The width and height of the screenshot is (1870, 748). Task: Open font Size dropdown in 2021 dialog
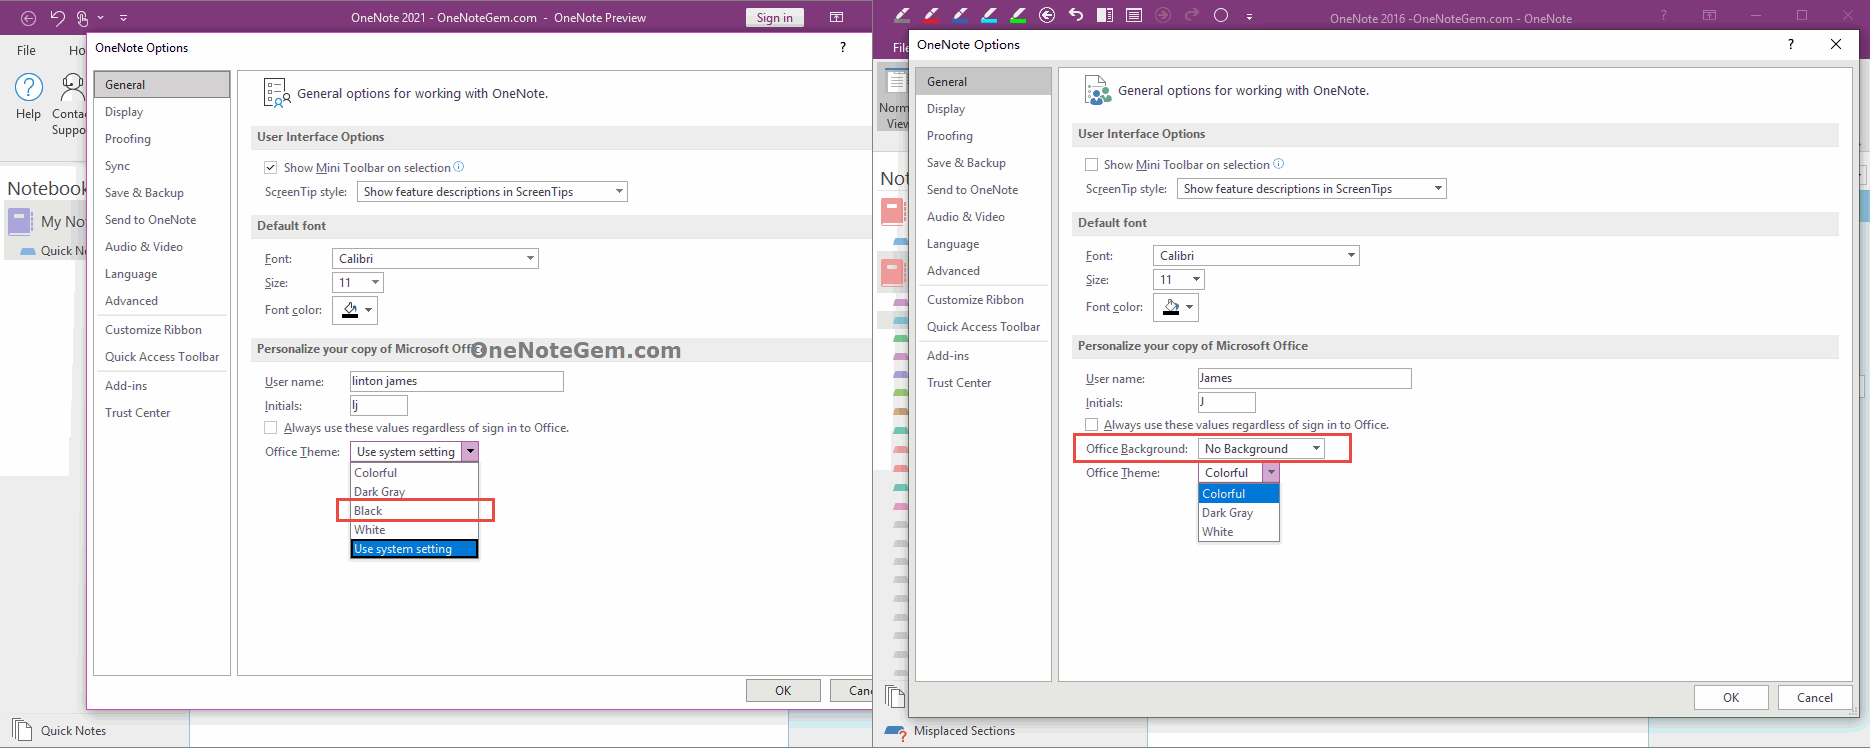pyautogui.click(x=358, y=283)
